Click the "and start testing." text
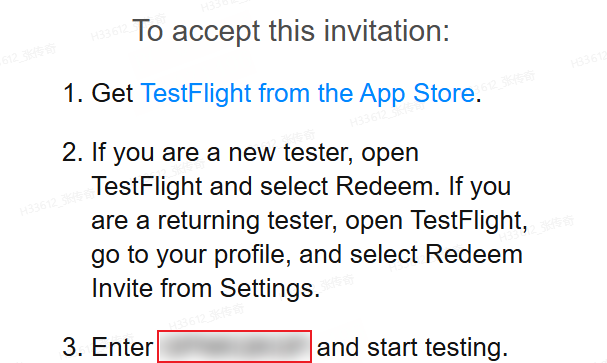The height and width of the screenshot is (363, 607). [412, 347]
